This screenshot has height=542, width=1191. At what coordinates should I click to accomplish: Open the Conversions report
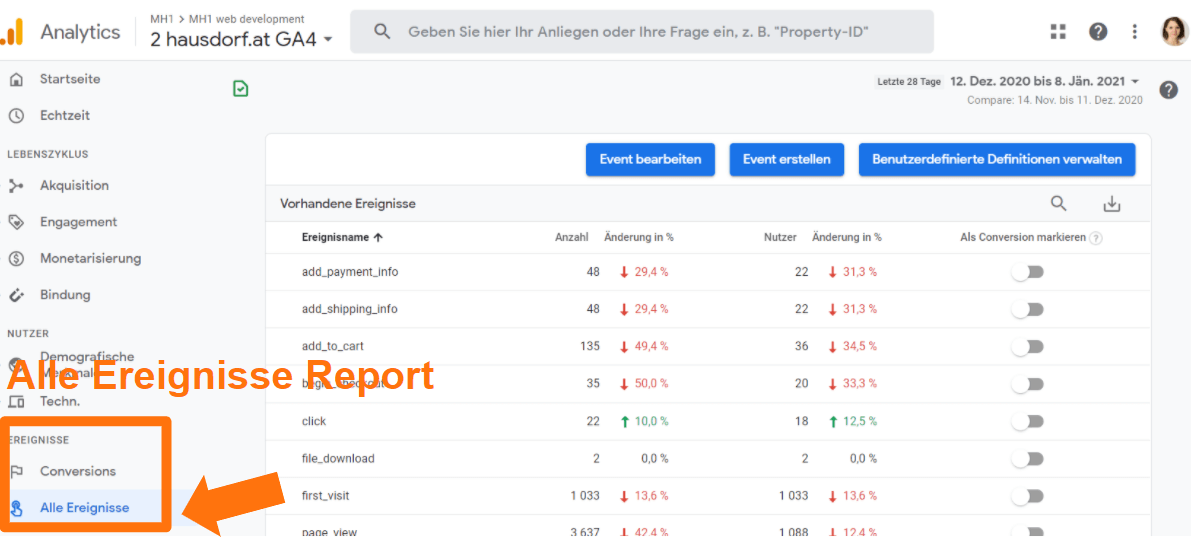pyautogui.click(x=77, y=471)
